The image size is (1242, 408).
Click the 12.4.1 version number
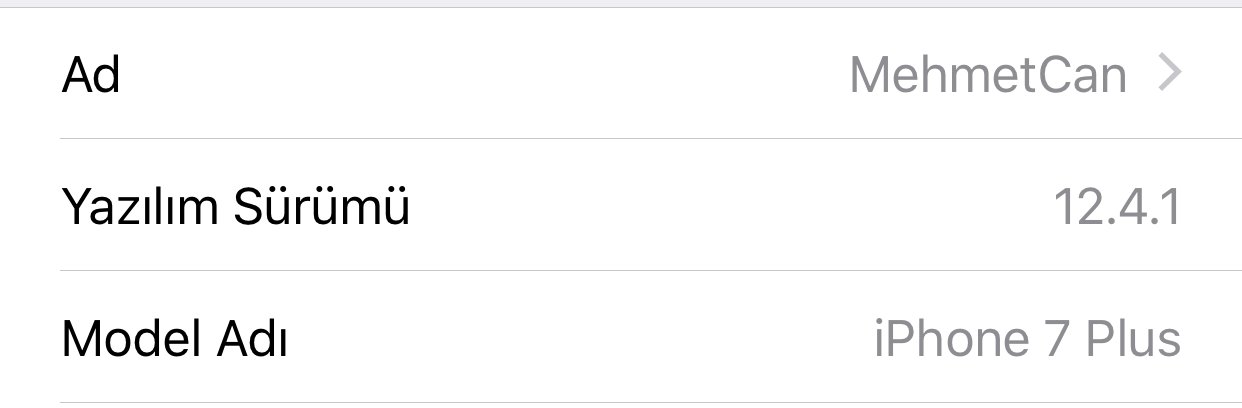click(x=1116, y=207)
